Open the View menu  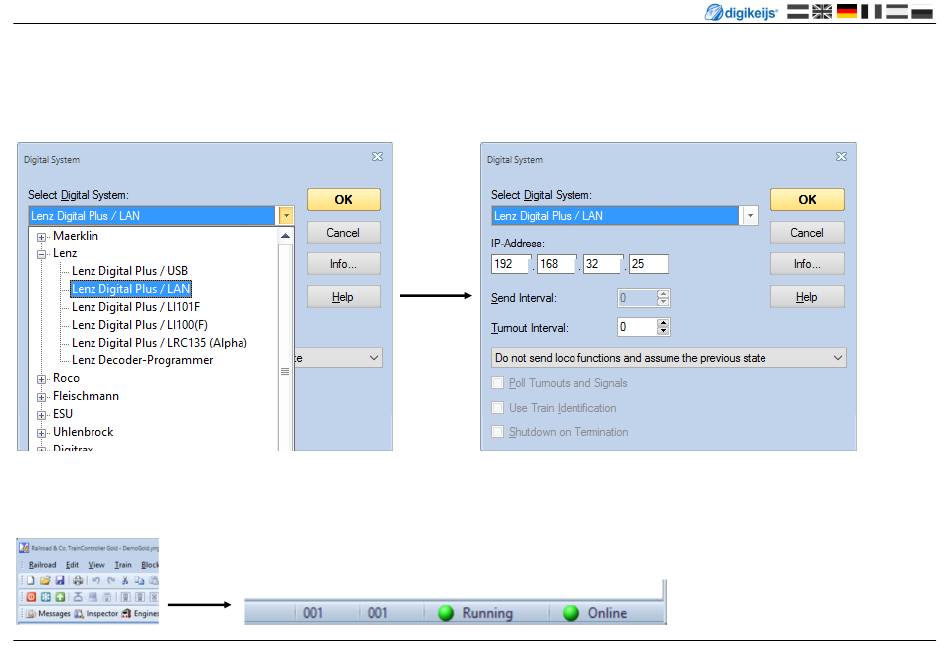point(96,565)
